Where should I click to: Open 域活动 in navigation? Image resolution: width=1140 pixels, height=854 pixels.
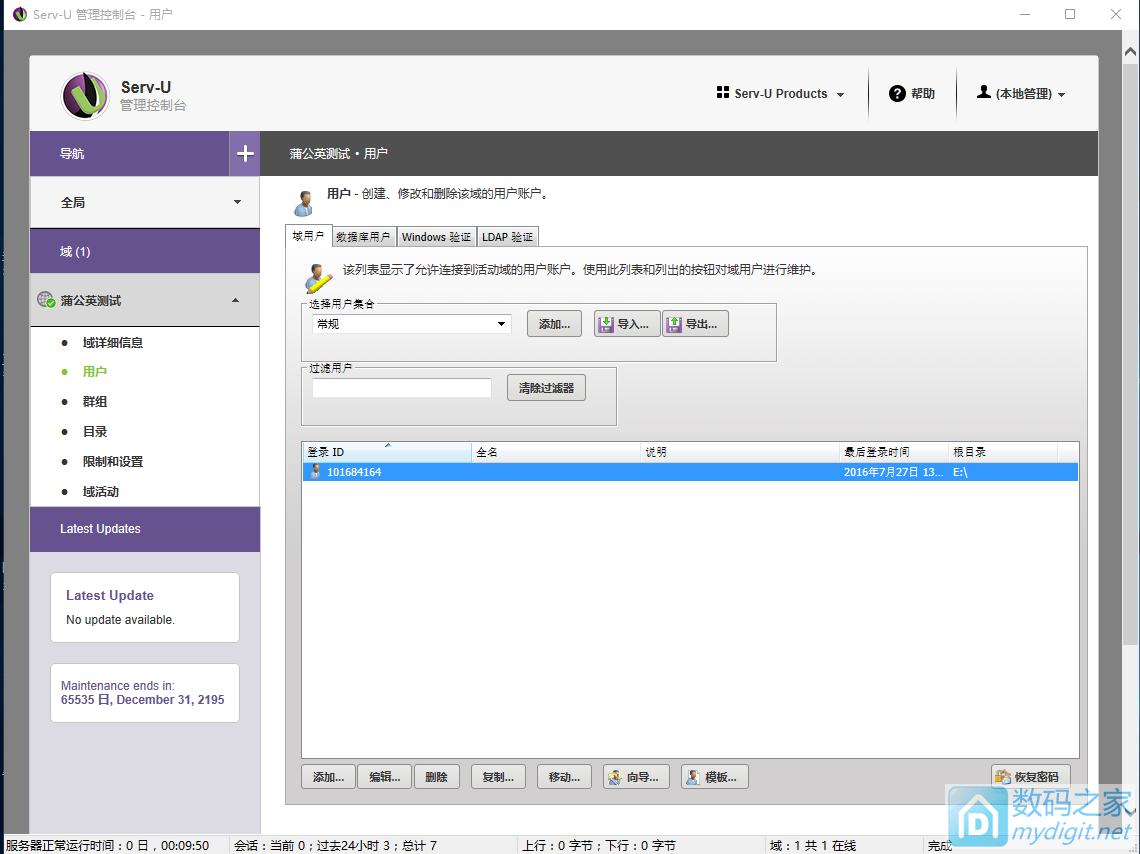(x=100, y=491)
